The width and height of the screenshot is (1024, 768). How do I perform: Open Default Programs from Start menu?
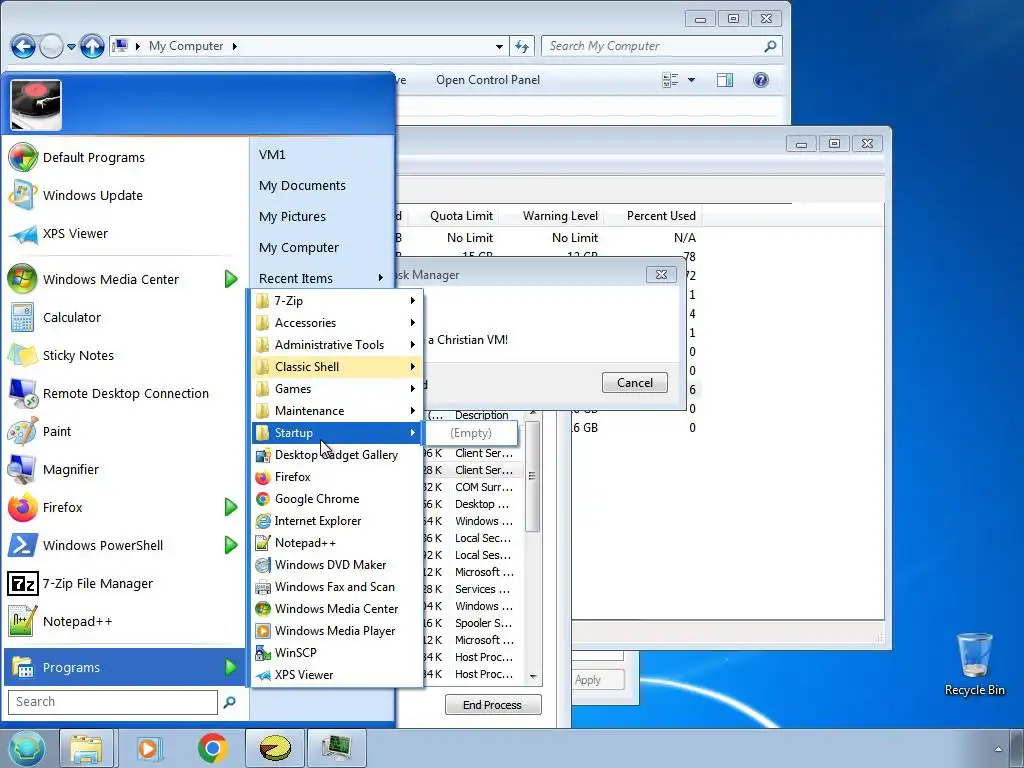(124, 157)
